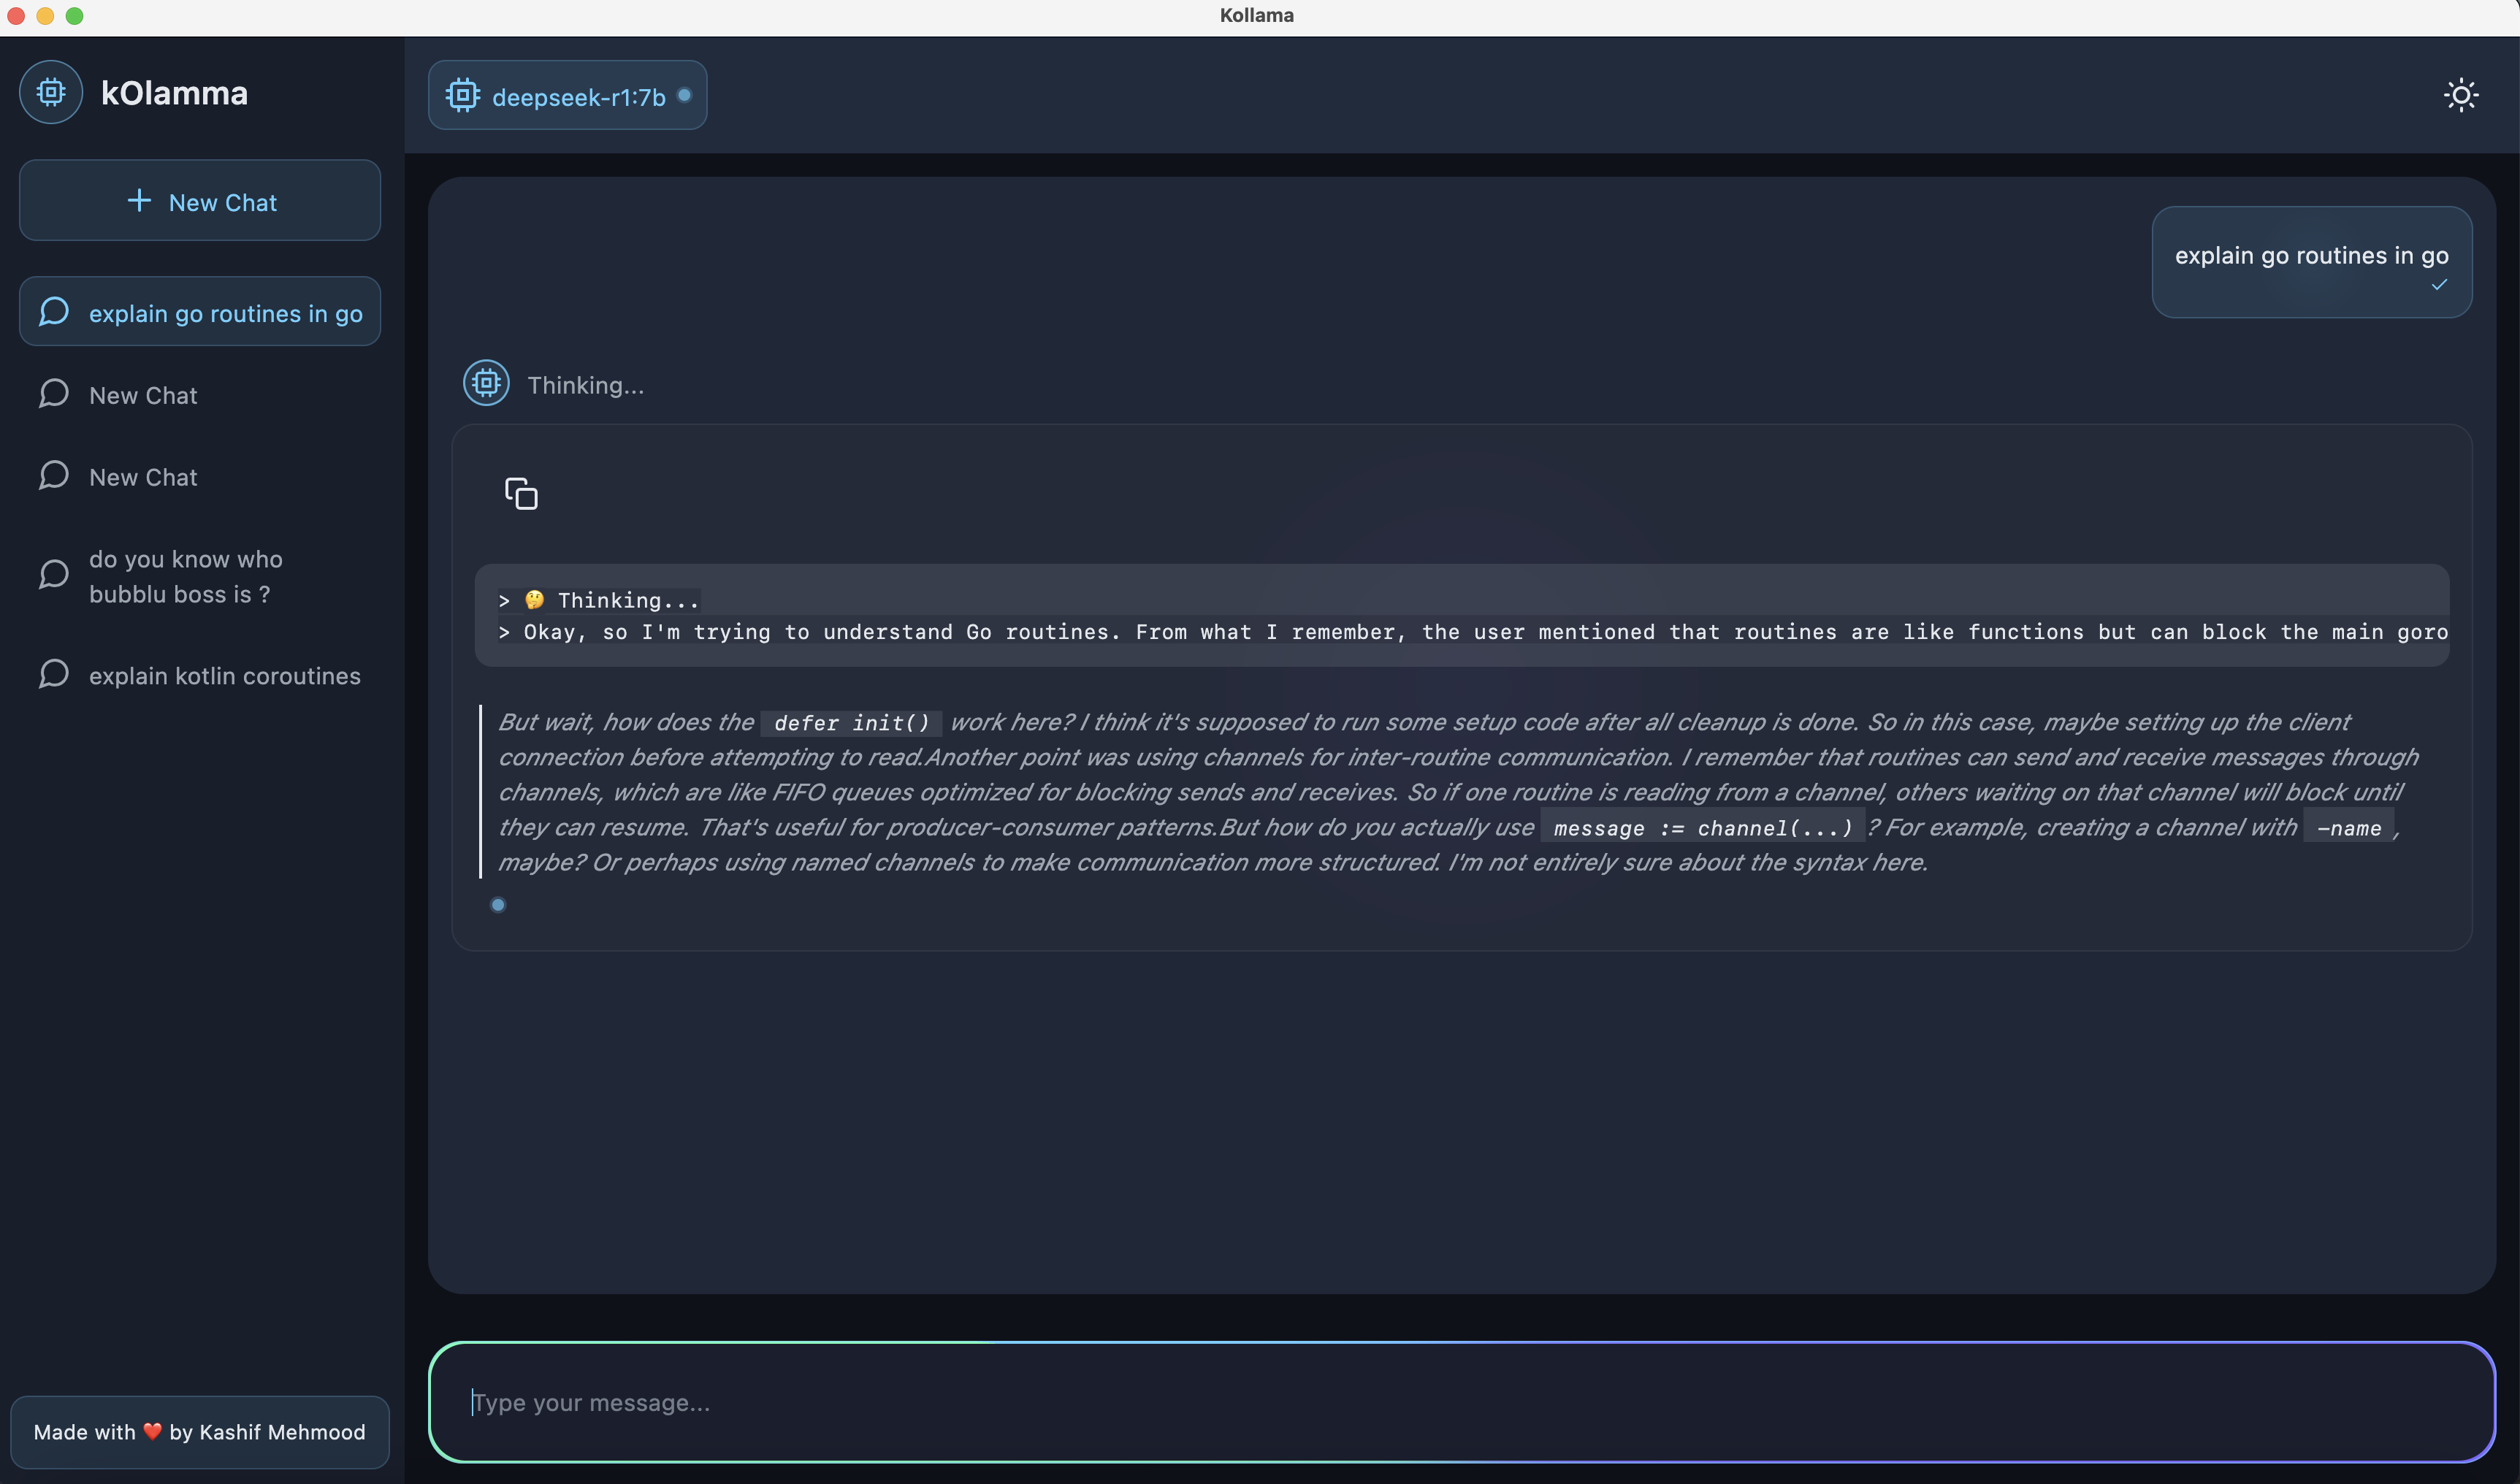Open the deepseek-r1:7b model selector
The image size is (2520, 1484).
coord(567,96)
